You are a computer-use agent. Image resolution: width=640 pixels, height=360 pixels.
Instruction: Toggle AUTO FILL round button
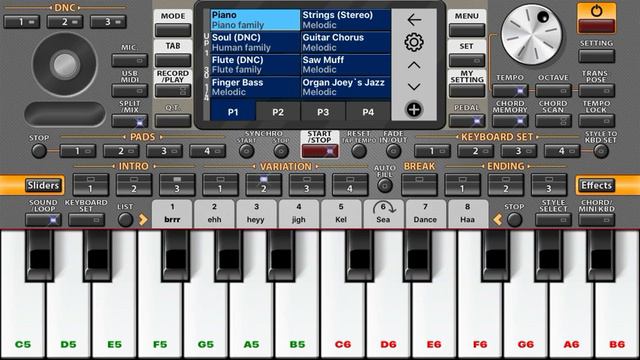tap(384, 186)
